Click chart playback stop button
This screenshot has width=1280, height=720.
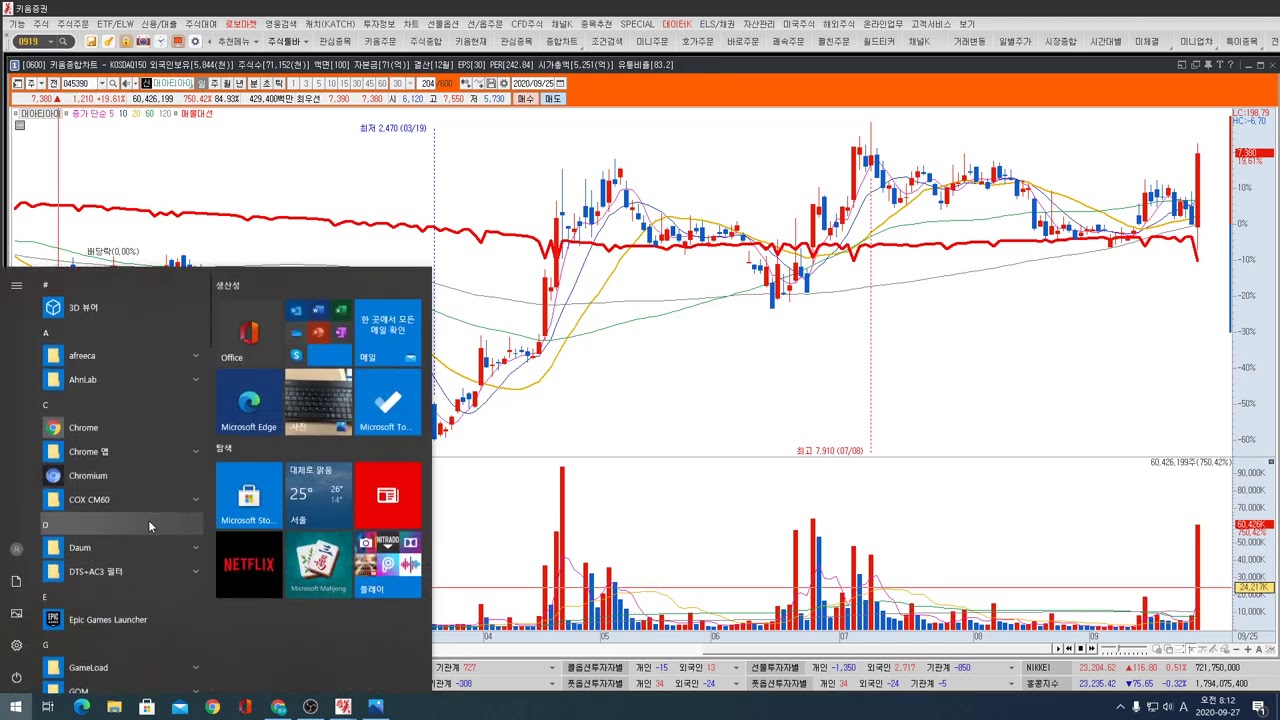[x=1081, y=649]
